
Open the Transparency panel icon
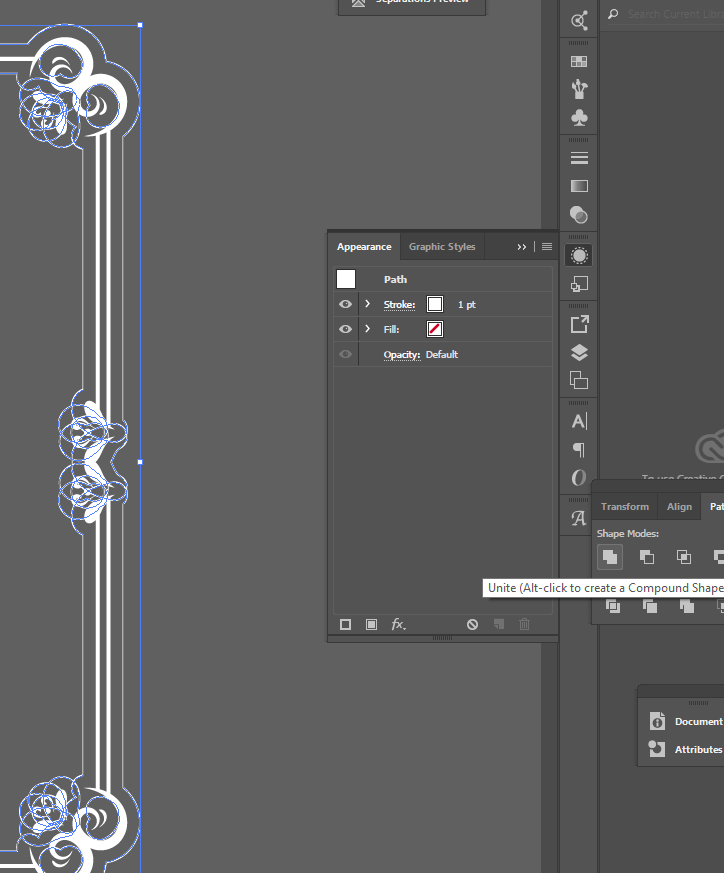579,214
